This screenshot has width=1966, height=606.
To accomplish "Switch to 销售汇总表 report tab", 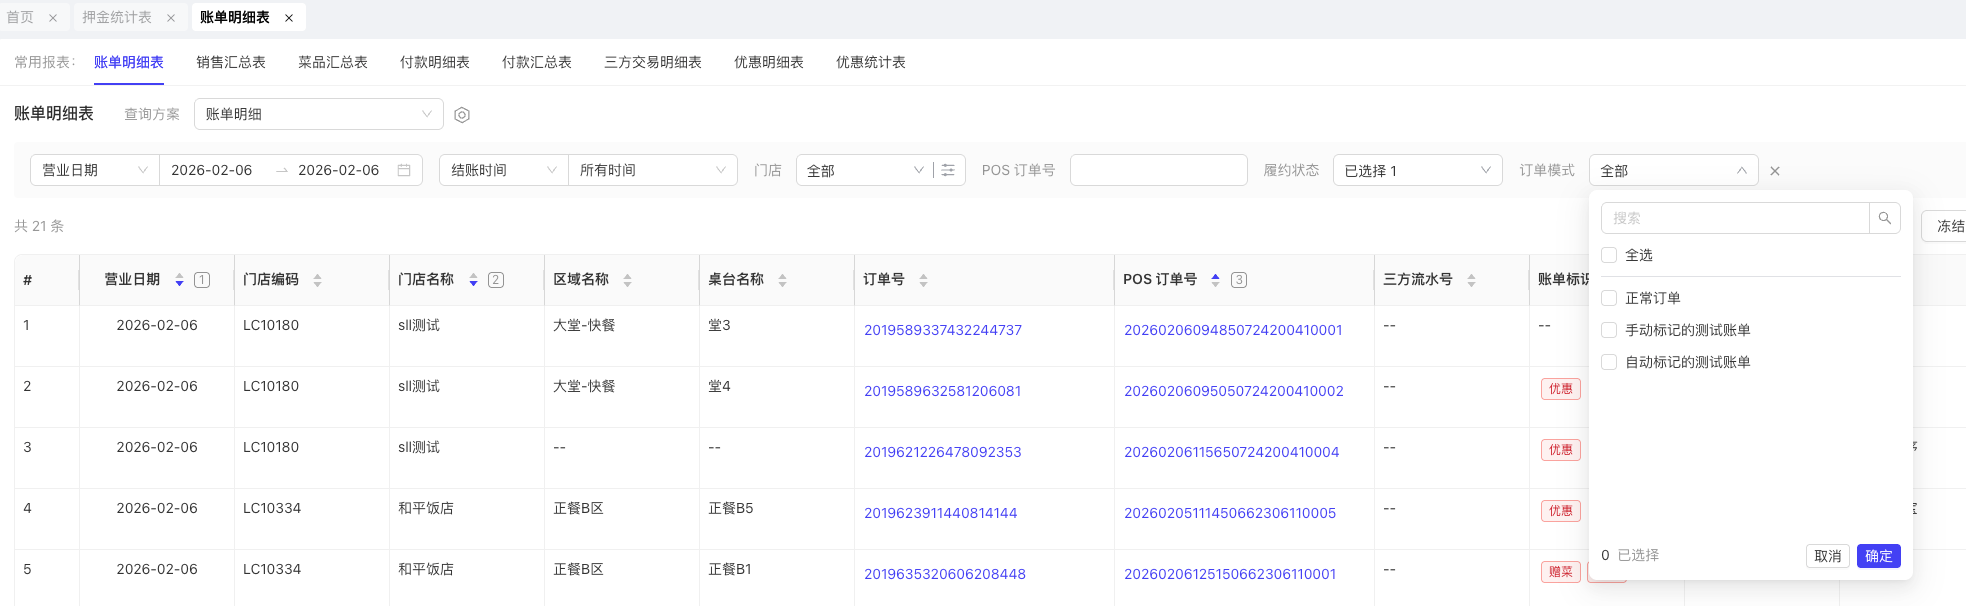I will coord(231,62).
